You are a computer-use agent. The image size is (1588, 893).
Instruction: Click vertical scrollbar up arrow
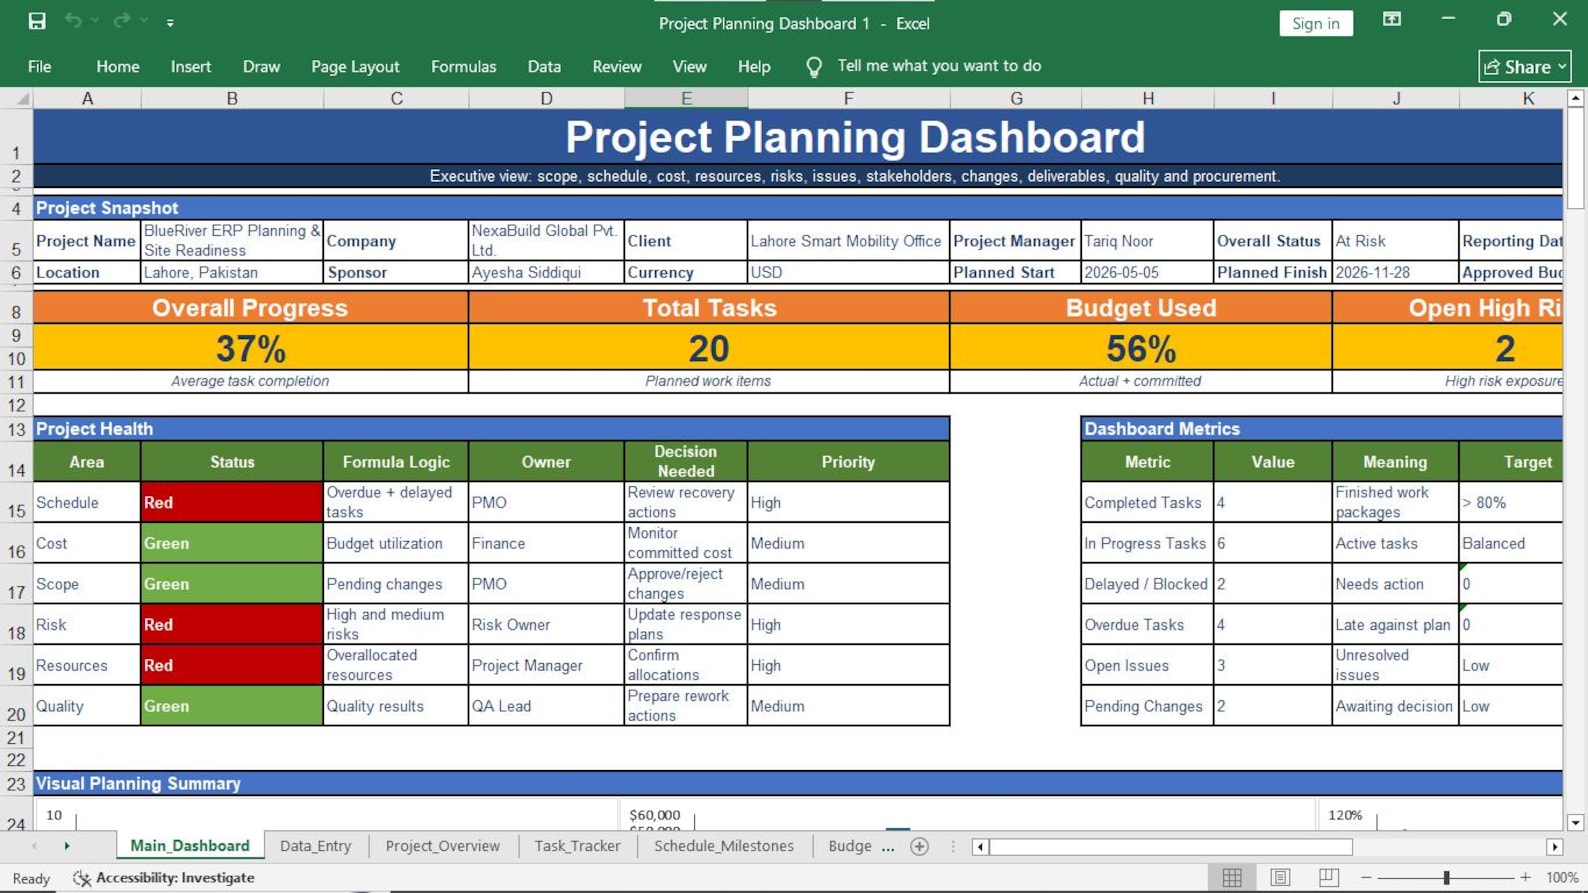pyautogui.click(x=1576, y=98)
